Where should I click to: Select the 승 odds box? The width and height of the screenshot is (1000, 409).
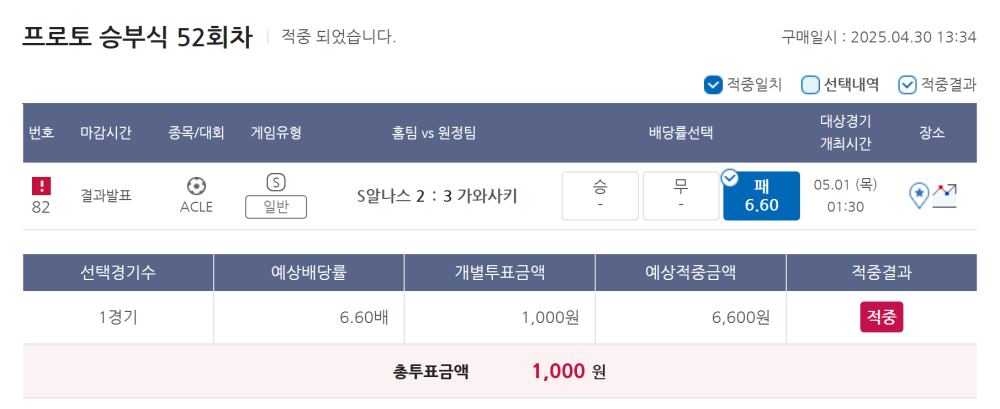600,196
